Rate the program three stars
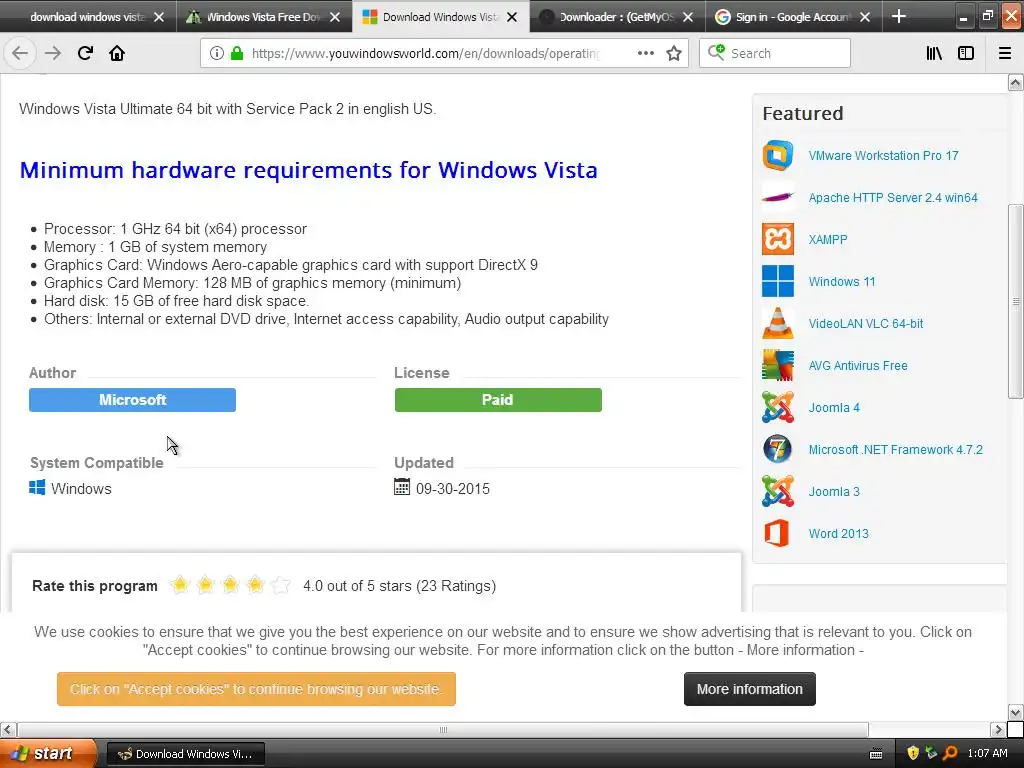Screen dimensions: 1024x768 [x=230, y=585]
